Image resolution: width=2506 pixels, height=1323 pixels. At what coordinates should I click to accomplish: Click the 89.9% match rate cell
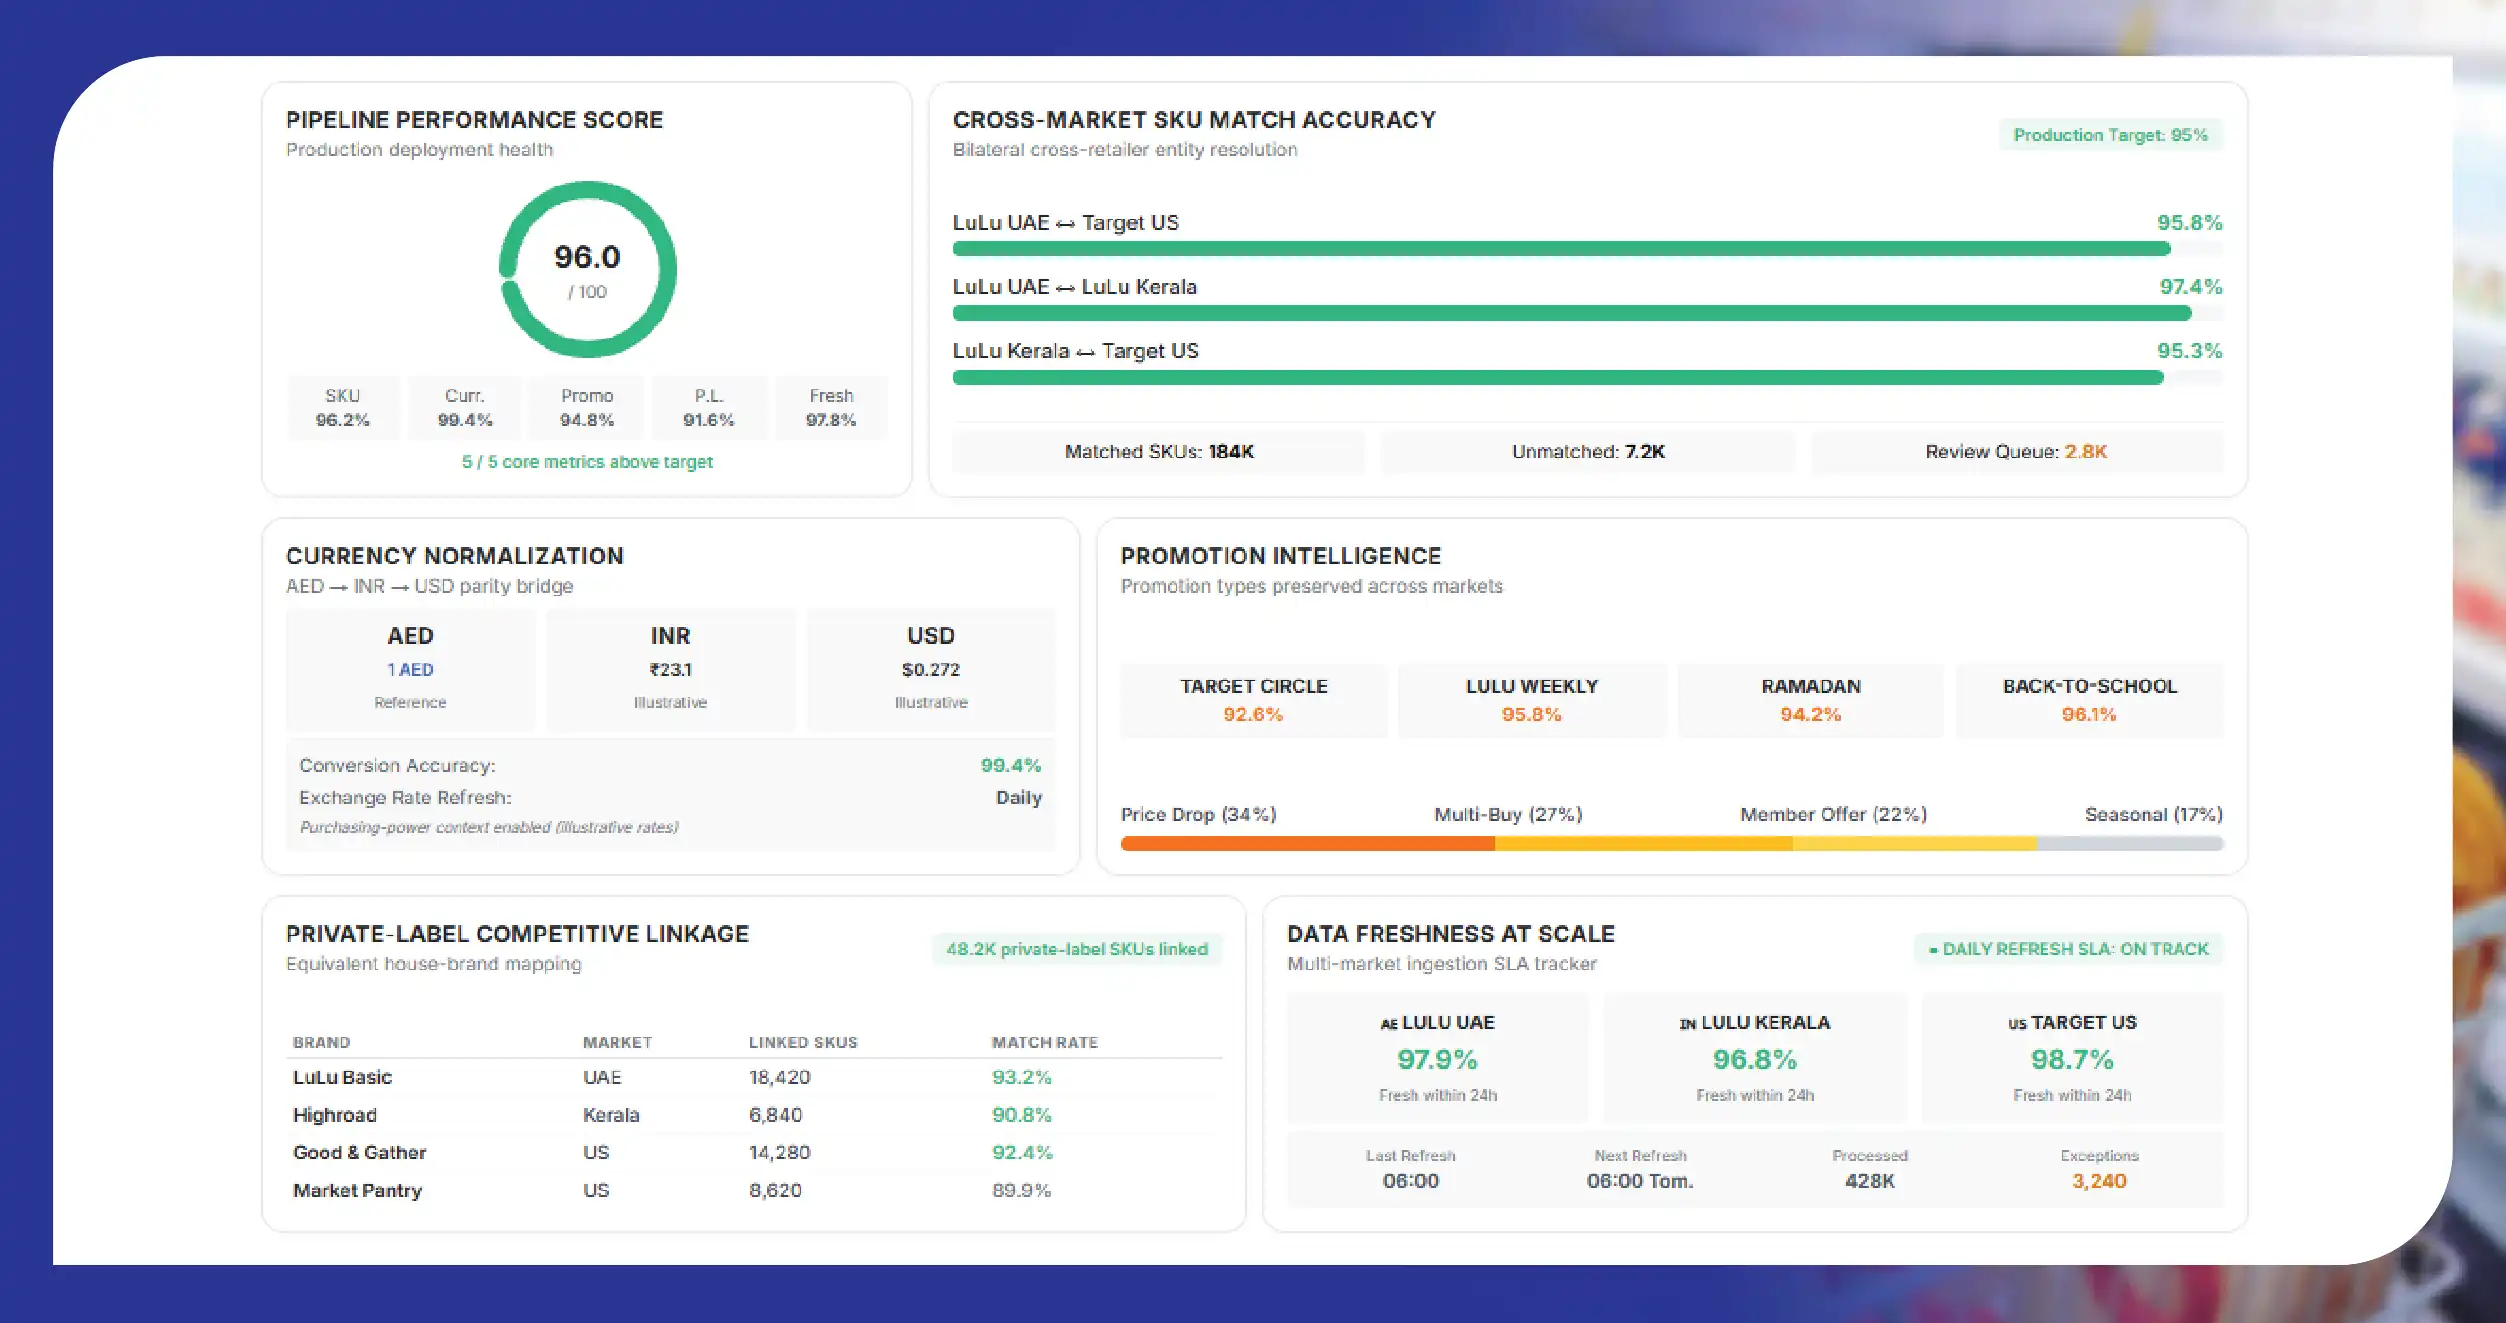coord(1021,1190)
